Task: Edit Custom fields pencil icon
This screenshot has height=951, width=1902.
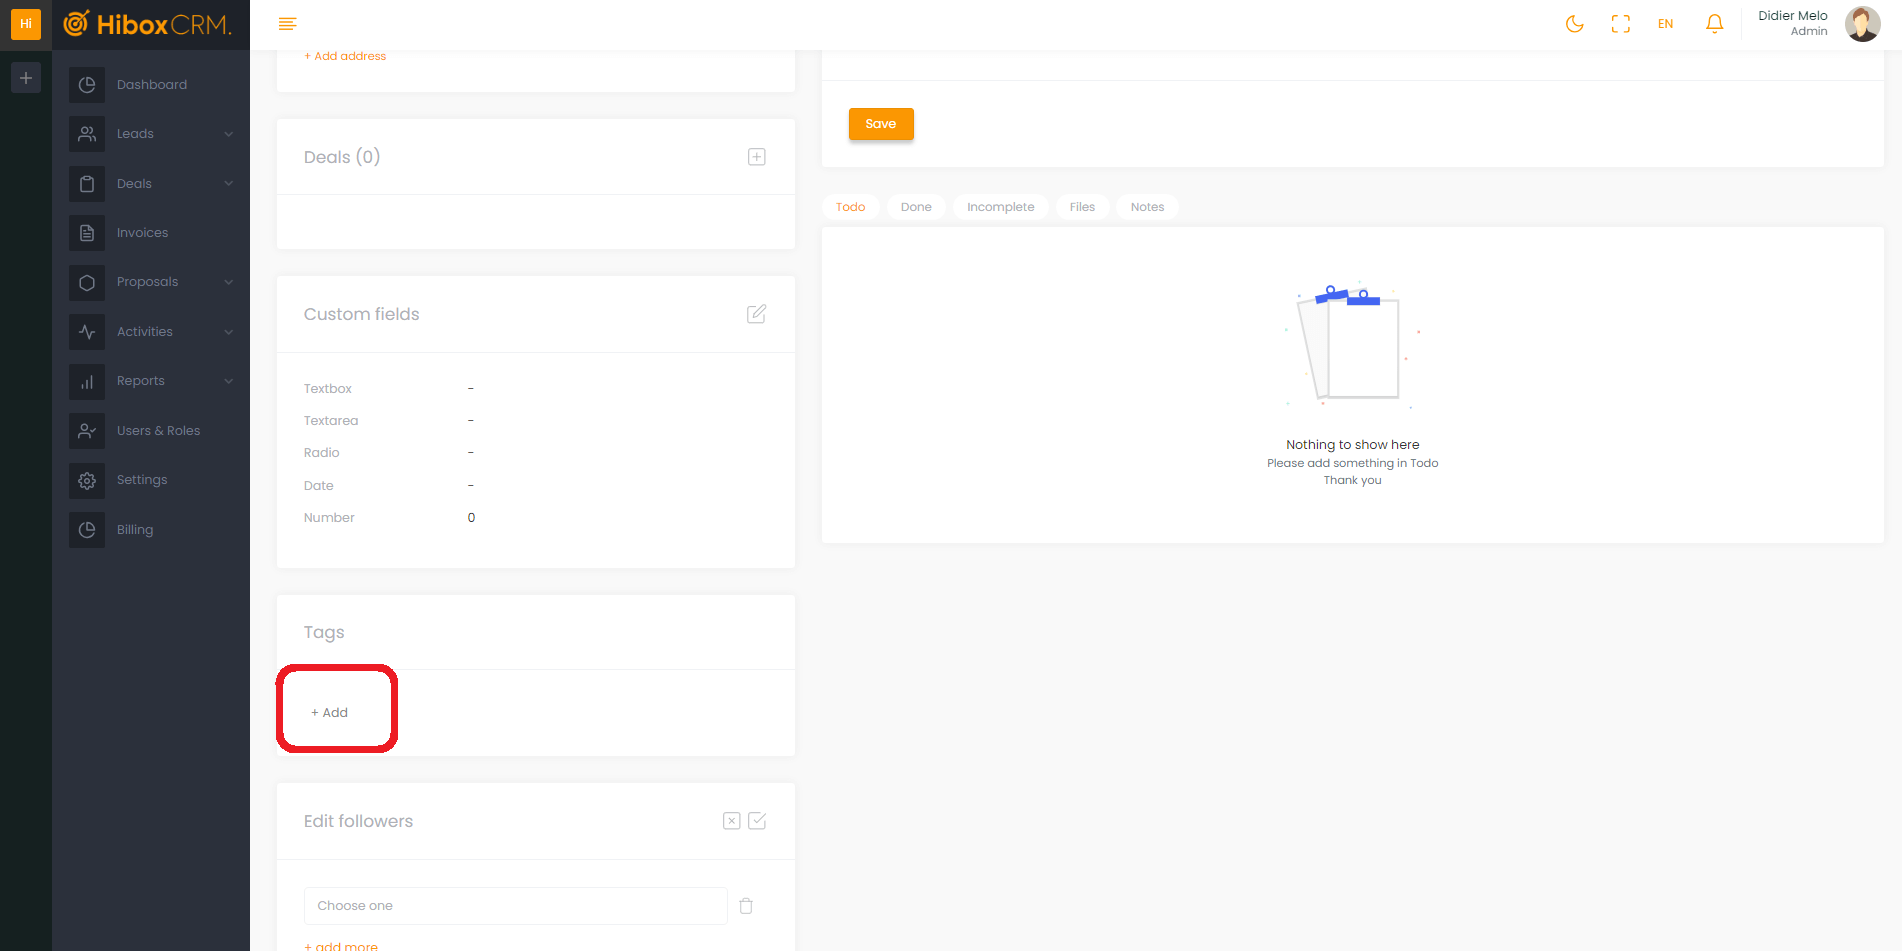Action: tap(757, 314)
